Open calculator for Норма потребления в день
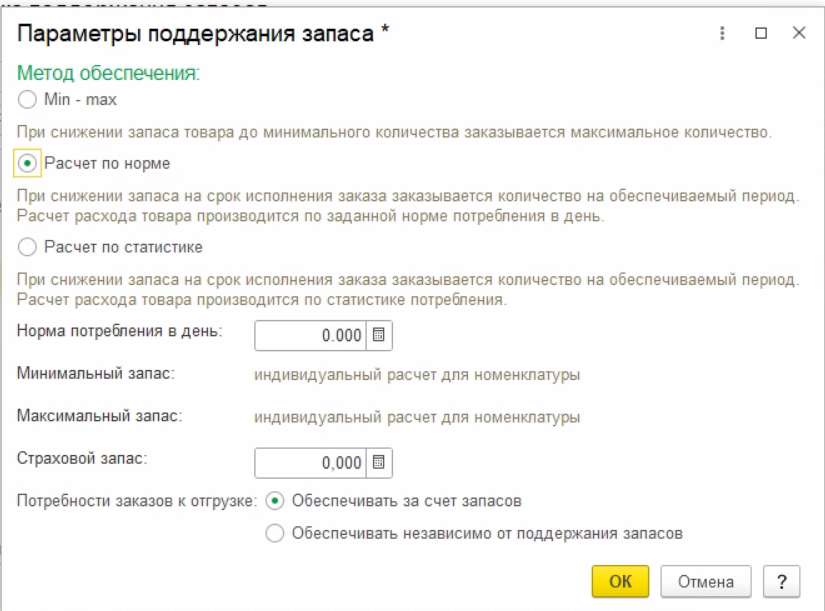The image size is (825, 611). (379, 336)
